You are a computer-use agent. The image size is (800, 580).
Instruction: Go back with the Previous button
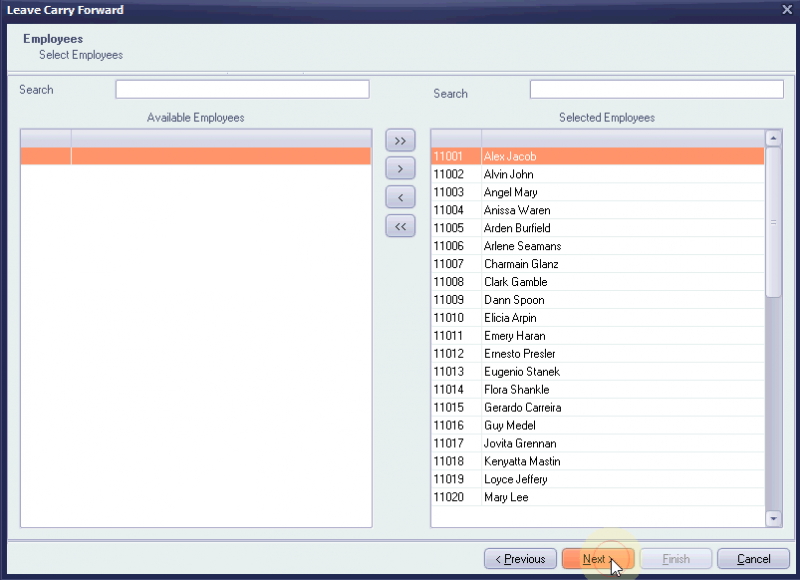[520, 559]
